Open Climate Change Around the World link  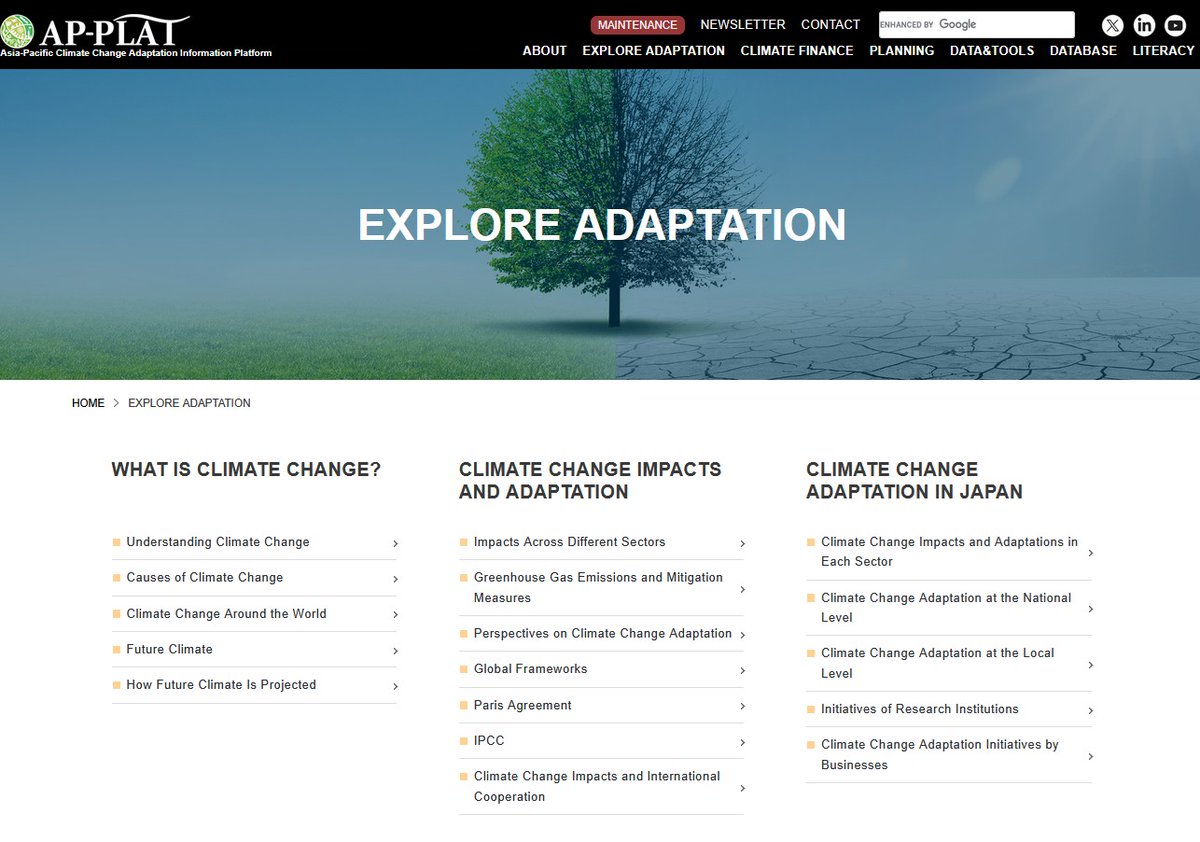(226, 614)
